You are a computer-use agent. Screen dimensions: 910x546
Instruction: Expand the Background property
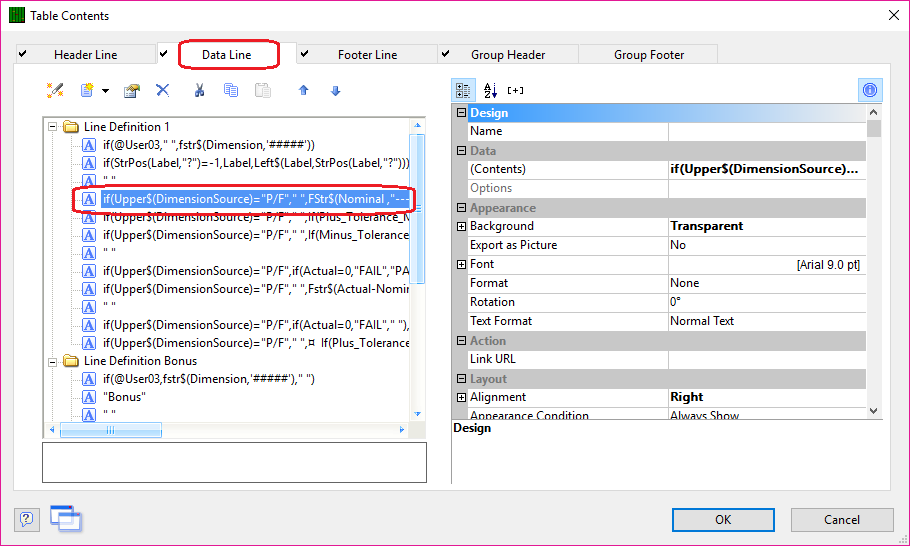[461, 226]
